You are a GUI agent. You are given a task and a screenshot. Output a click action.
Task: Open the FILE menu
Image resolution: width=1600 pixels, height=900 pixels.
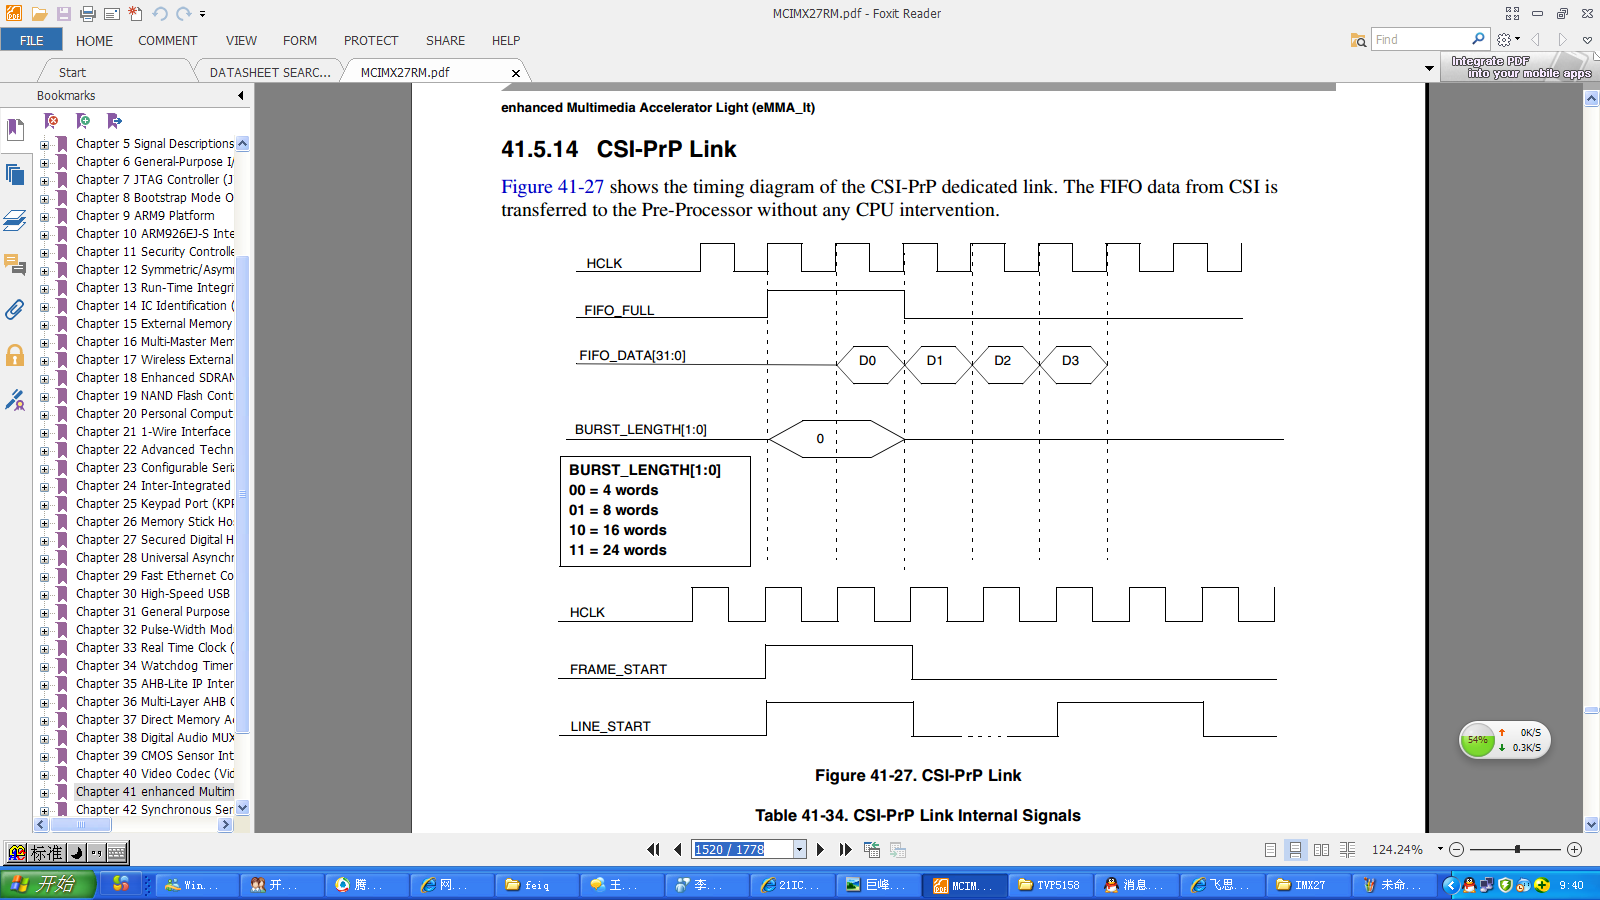pyautogui.click(x=32, y=40)
